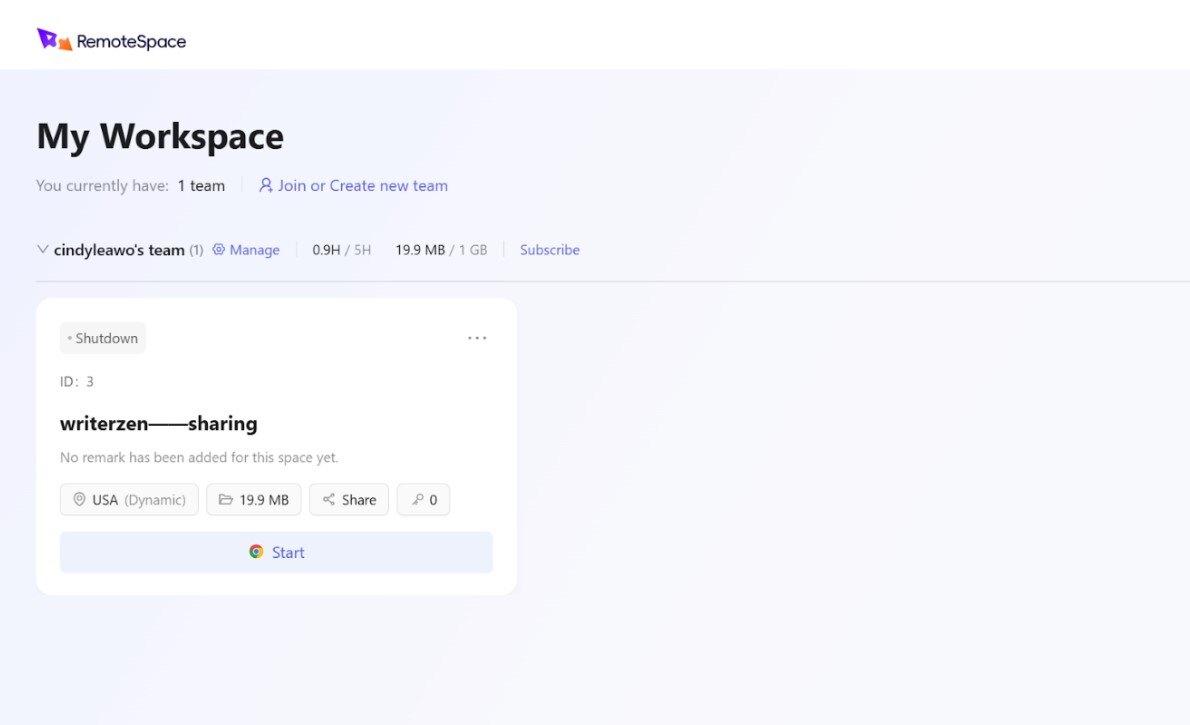Start the writerzen——sharing space
Screen dimensions: 1190x725
pos(276,551)
